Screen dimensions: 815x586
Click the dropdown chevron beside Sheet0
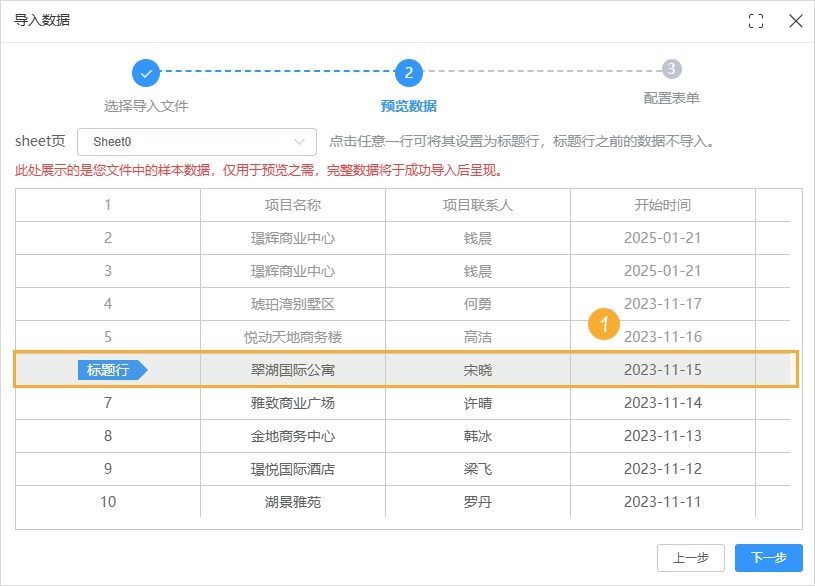coord(299,141)
